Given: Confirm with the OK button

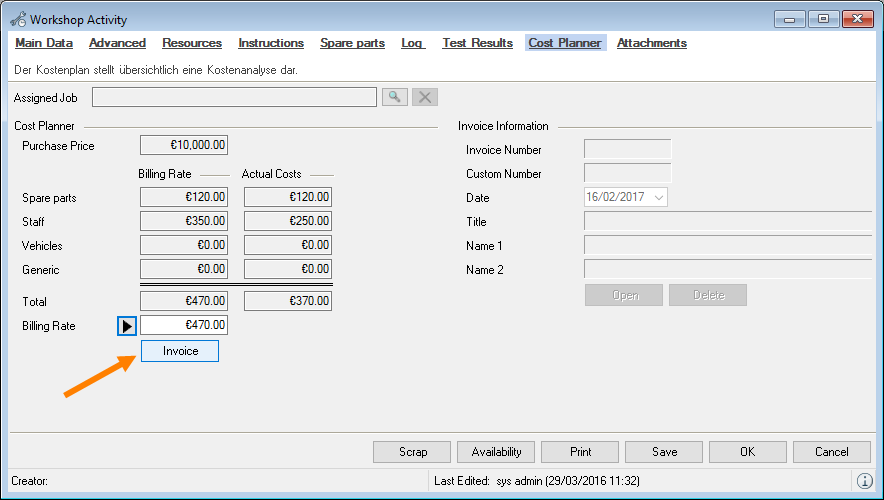Looking at the screenshot, I should [x=747, y=452].
